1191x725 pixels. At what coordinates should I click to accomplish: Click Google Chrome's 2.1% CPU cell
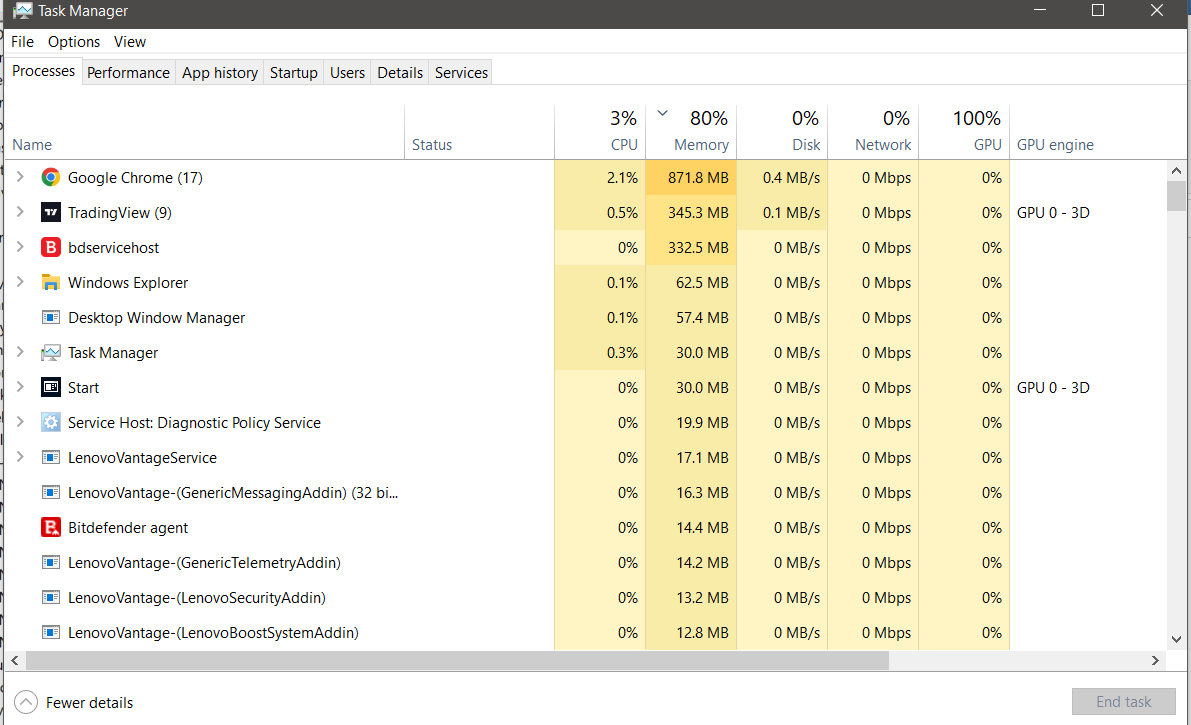tap(600, 178)
